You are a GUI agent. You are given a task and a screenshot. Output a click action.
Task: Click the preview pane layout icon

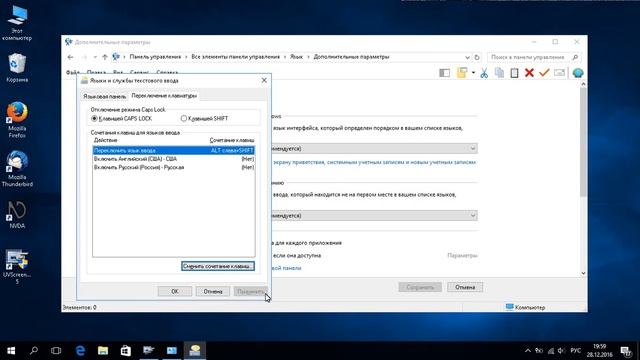pos(444,73)
